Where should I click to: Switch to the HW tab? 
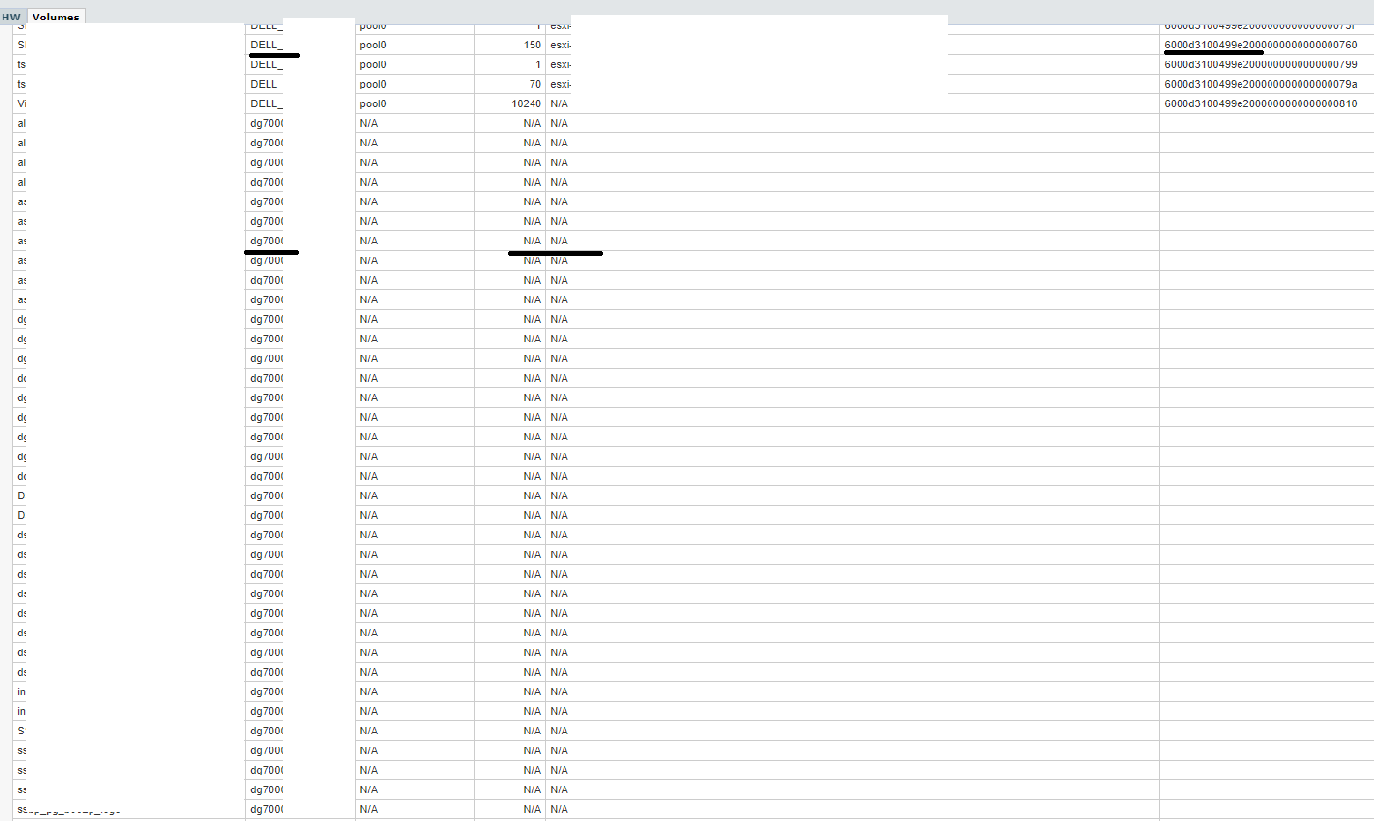pyautogui.click(x=11, y=17)
